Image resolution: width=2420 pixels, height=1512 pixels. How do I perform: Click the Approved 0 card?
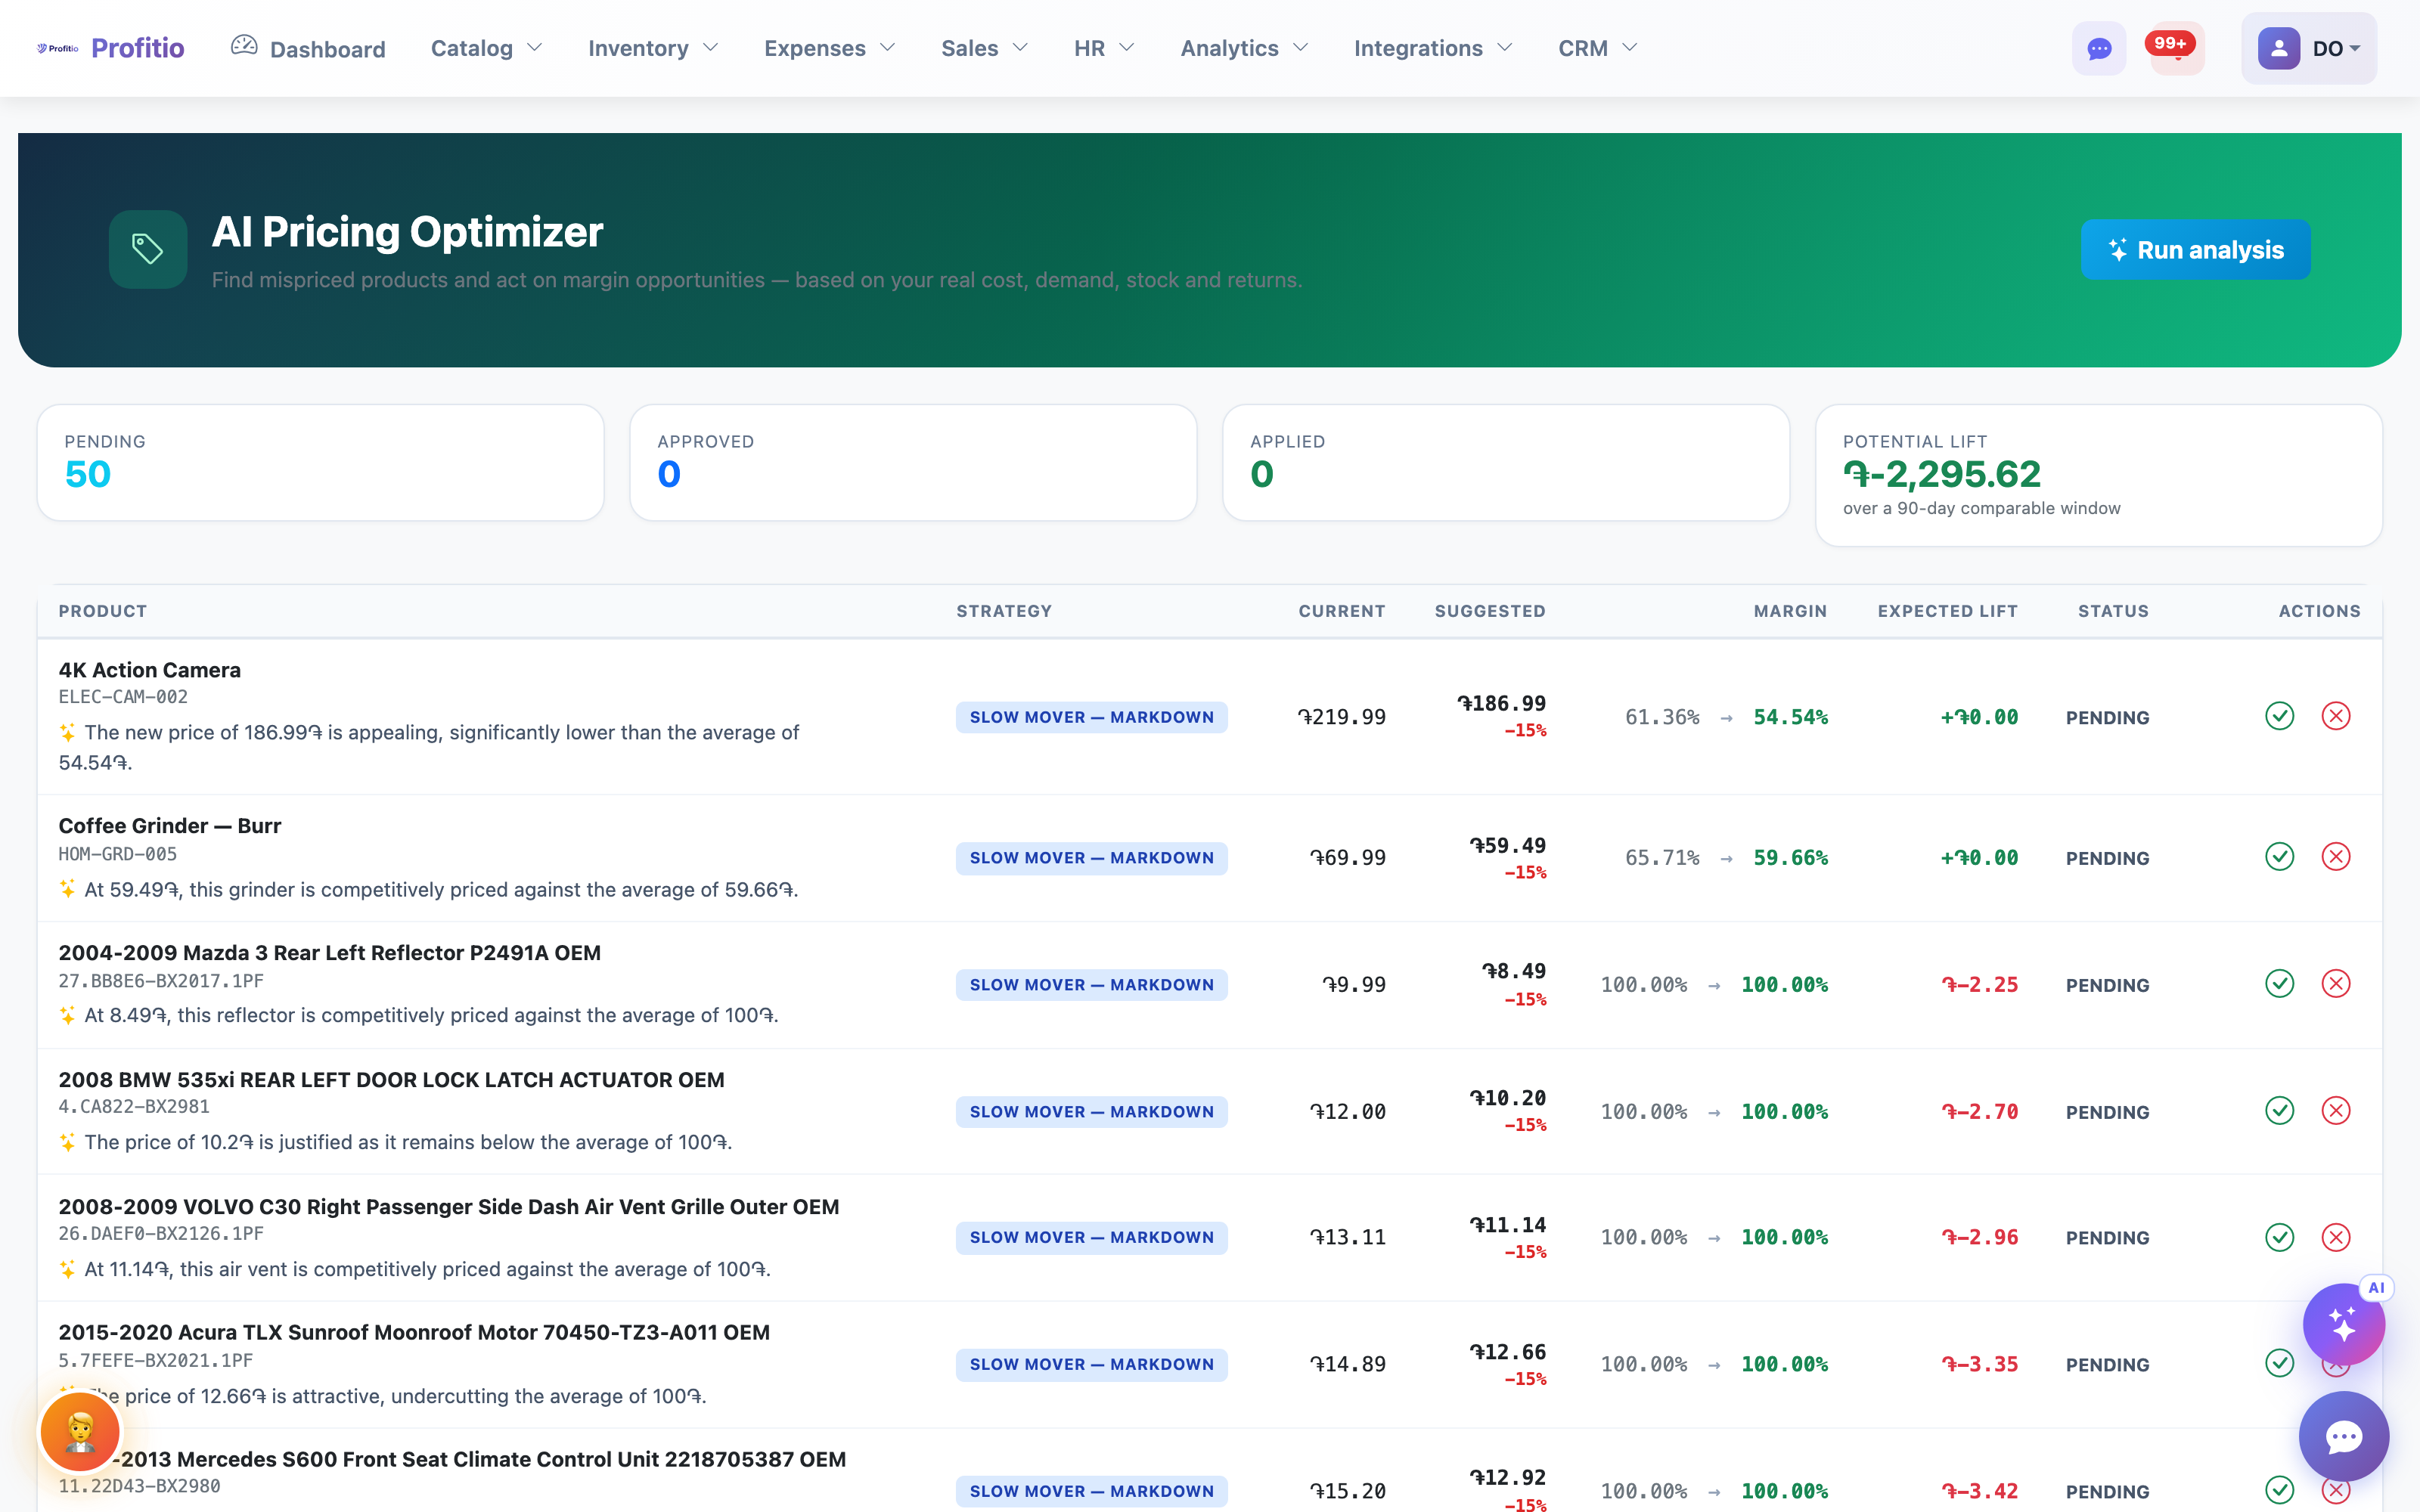(913, 462)
